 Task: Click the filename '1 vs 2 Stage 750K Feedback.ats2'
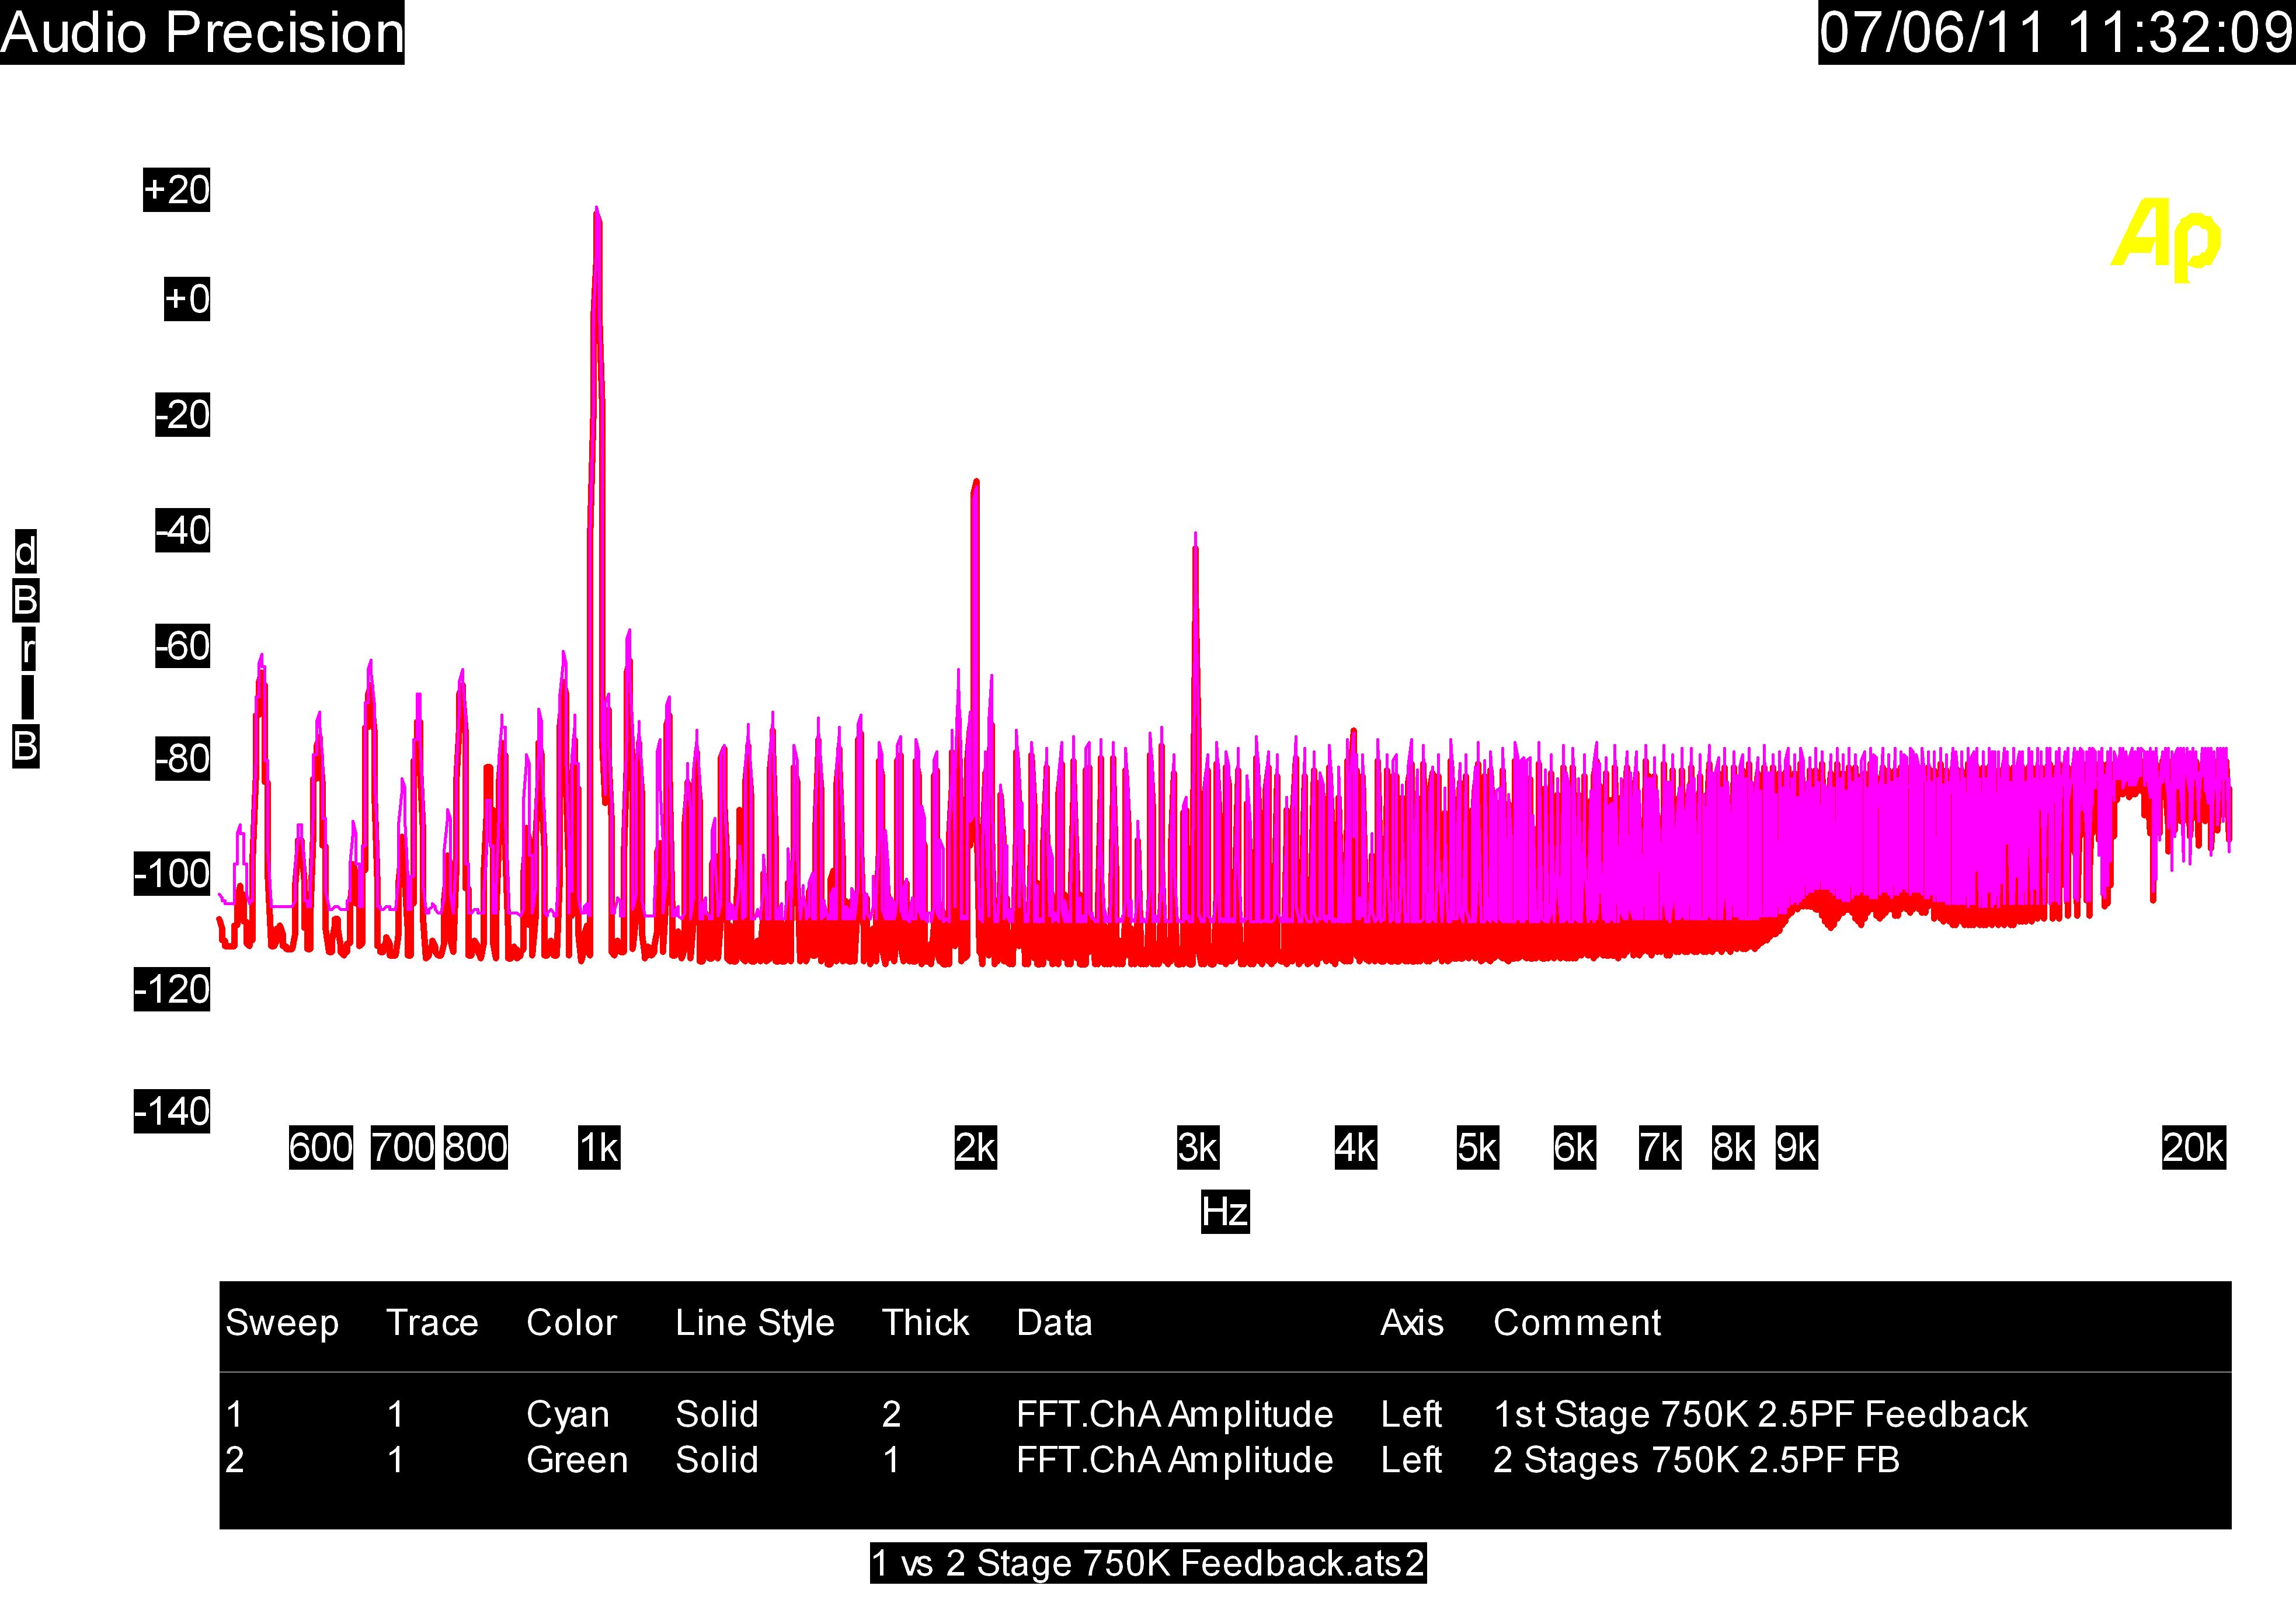pos(1148,1563)
